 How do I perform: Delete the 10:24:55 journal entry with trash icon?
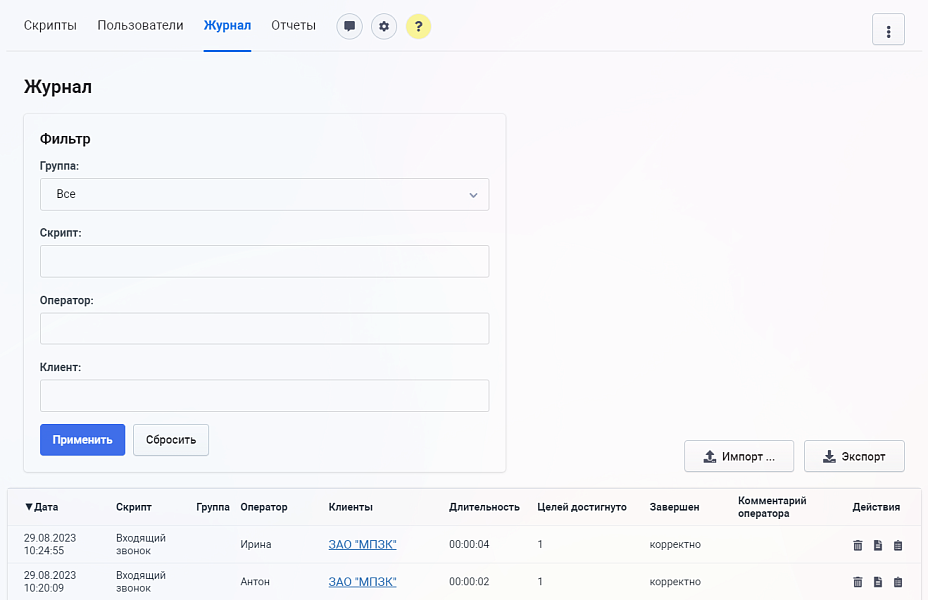pyautogui.click(x=857, y=545)
